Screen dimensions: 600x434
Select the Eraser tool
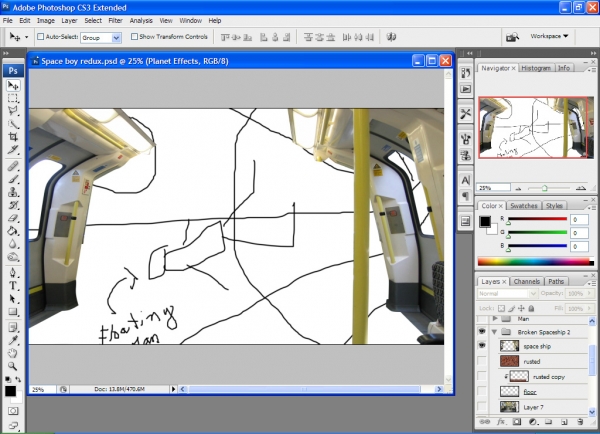(13, 218)
